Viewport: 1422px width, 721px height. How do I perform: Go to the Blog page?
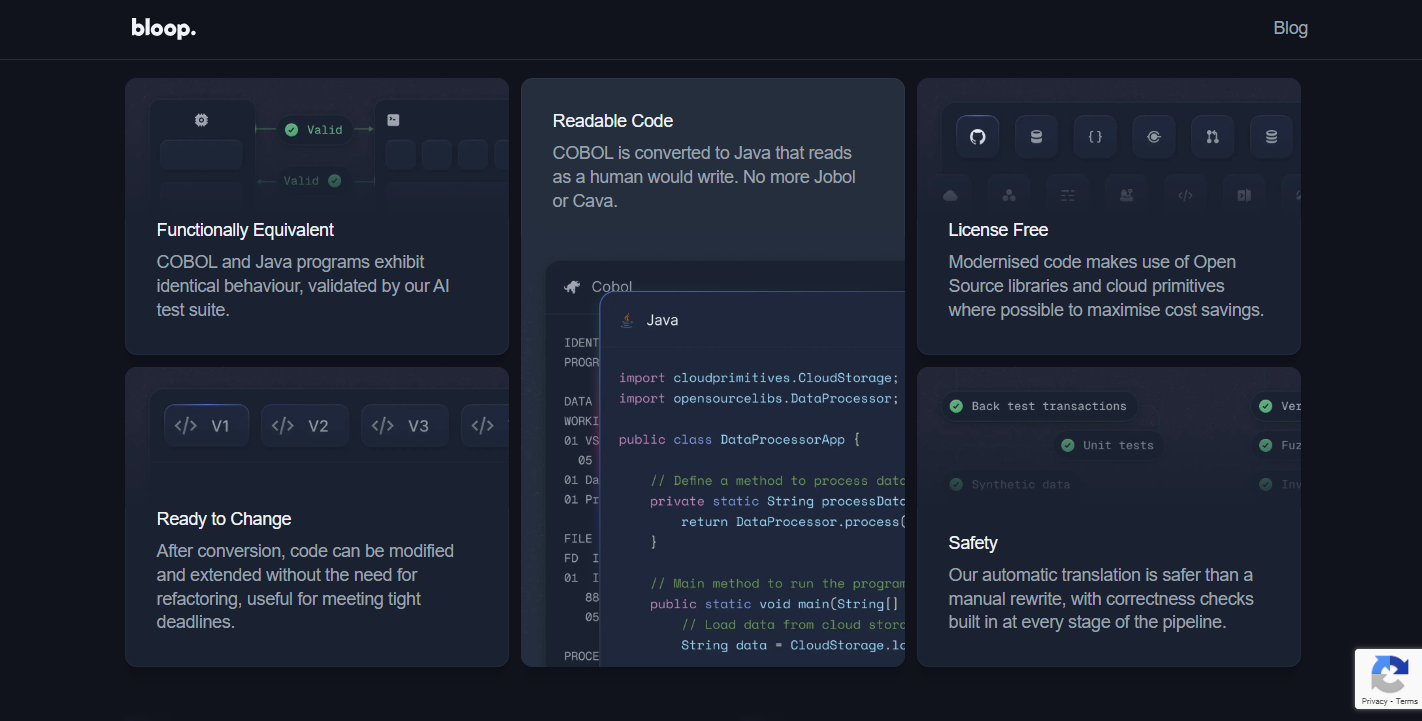[x=1290, y=28]
